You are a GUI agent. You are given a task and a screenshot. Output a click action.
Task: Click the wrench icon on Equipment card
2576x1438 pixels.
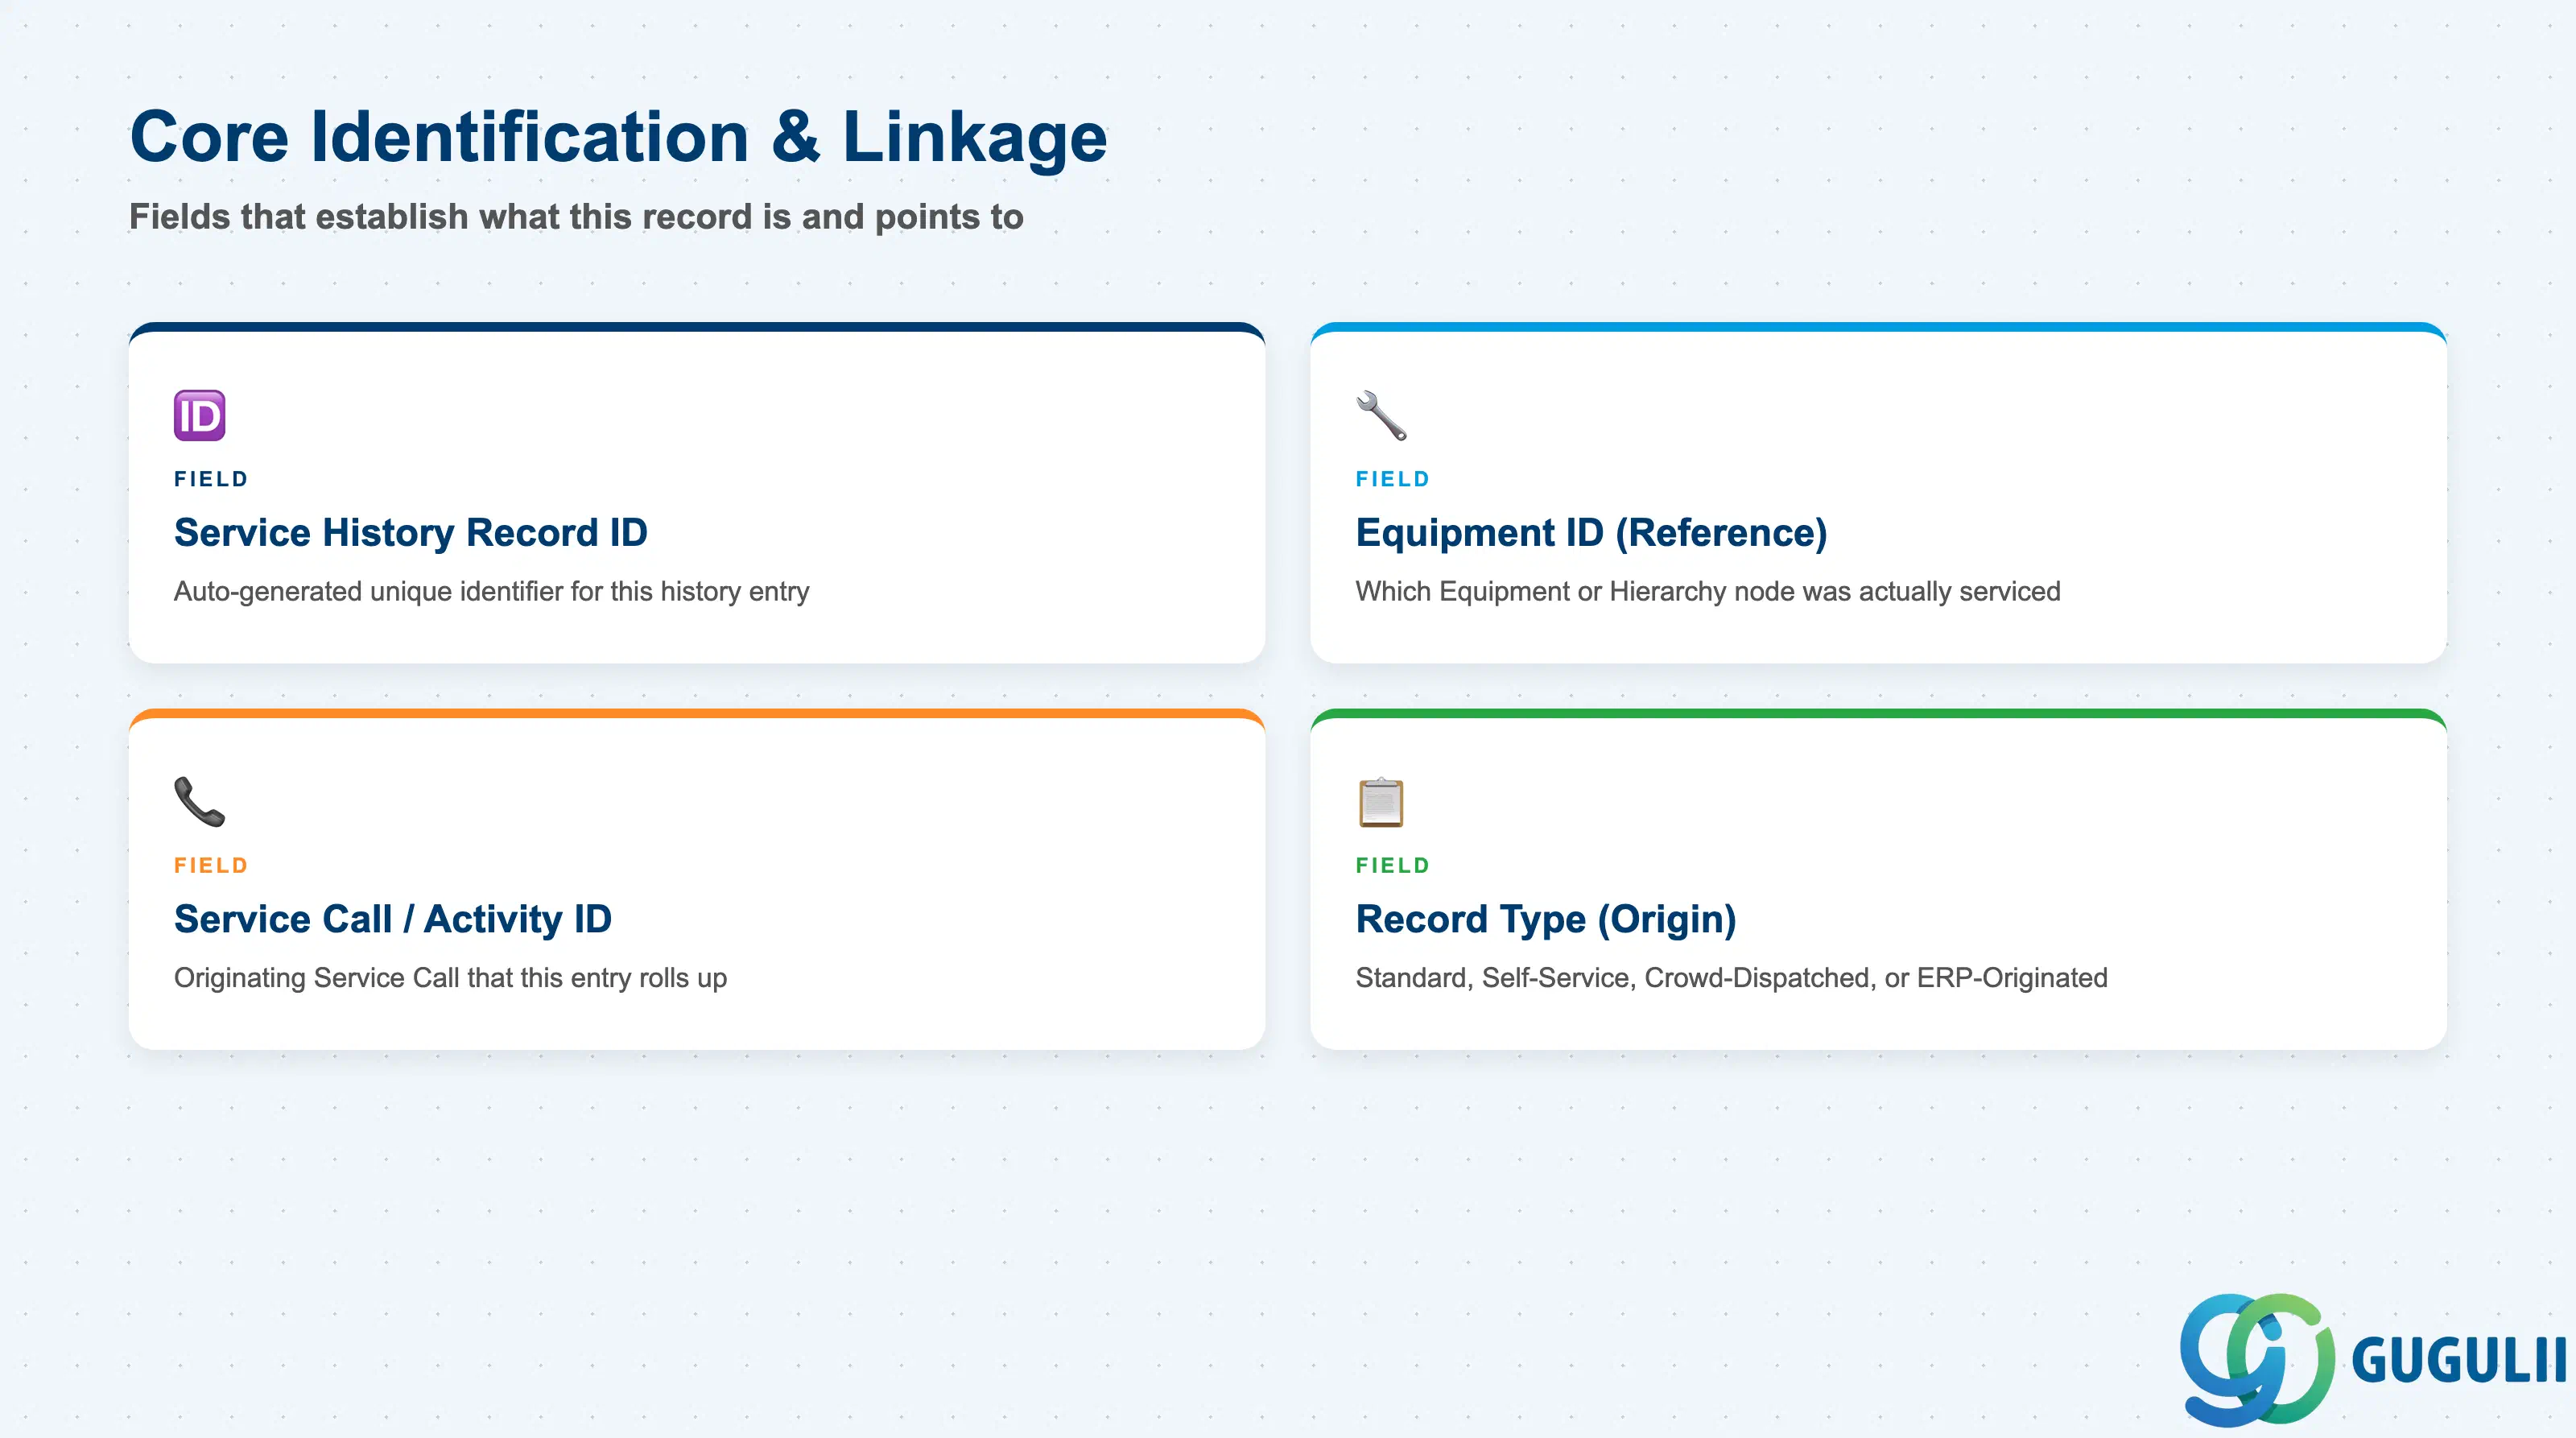coord(1381,415)
